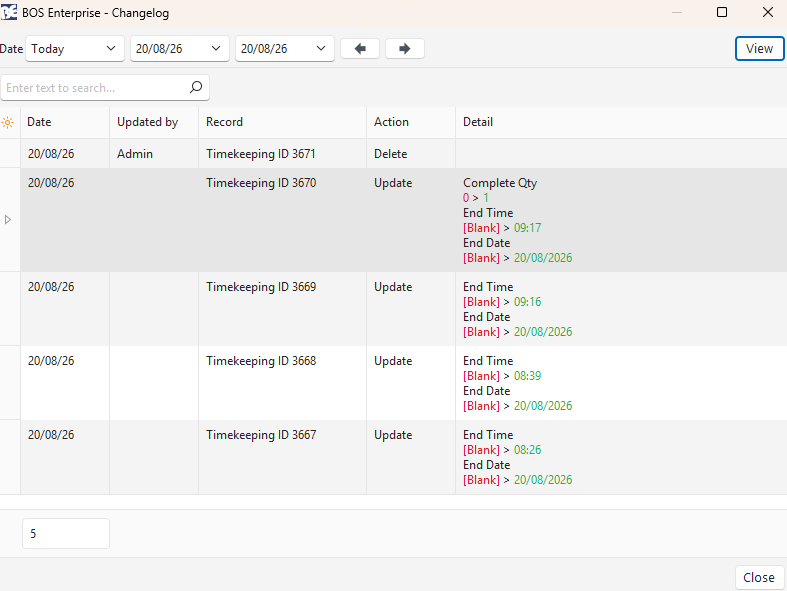Viewport: 787px width, 591px height.
Task: Open the start date 20/08/26 dropdown
Action: point(180,49)
